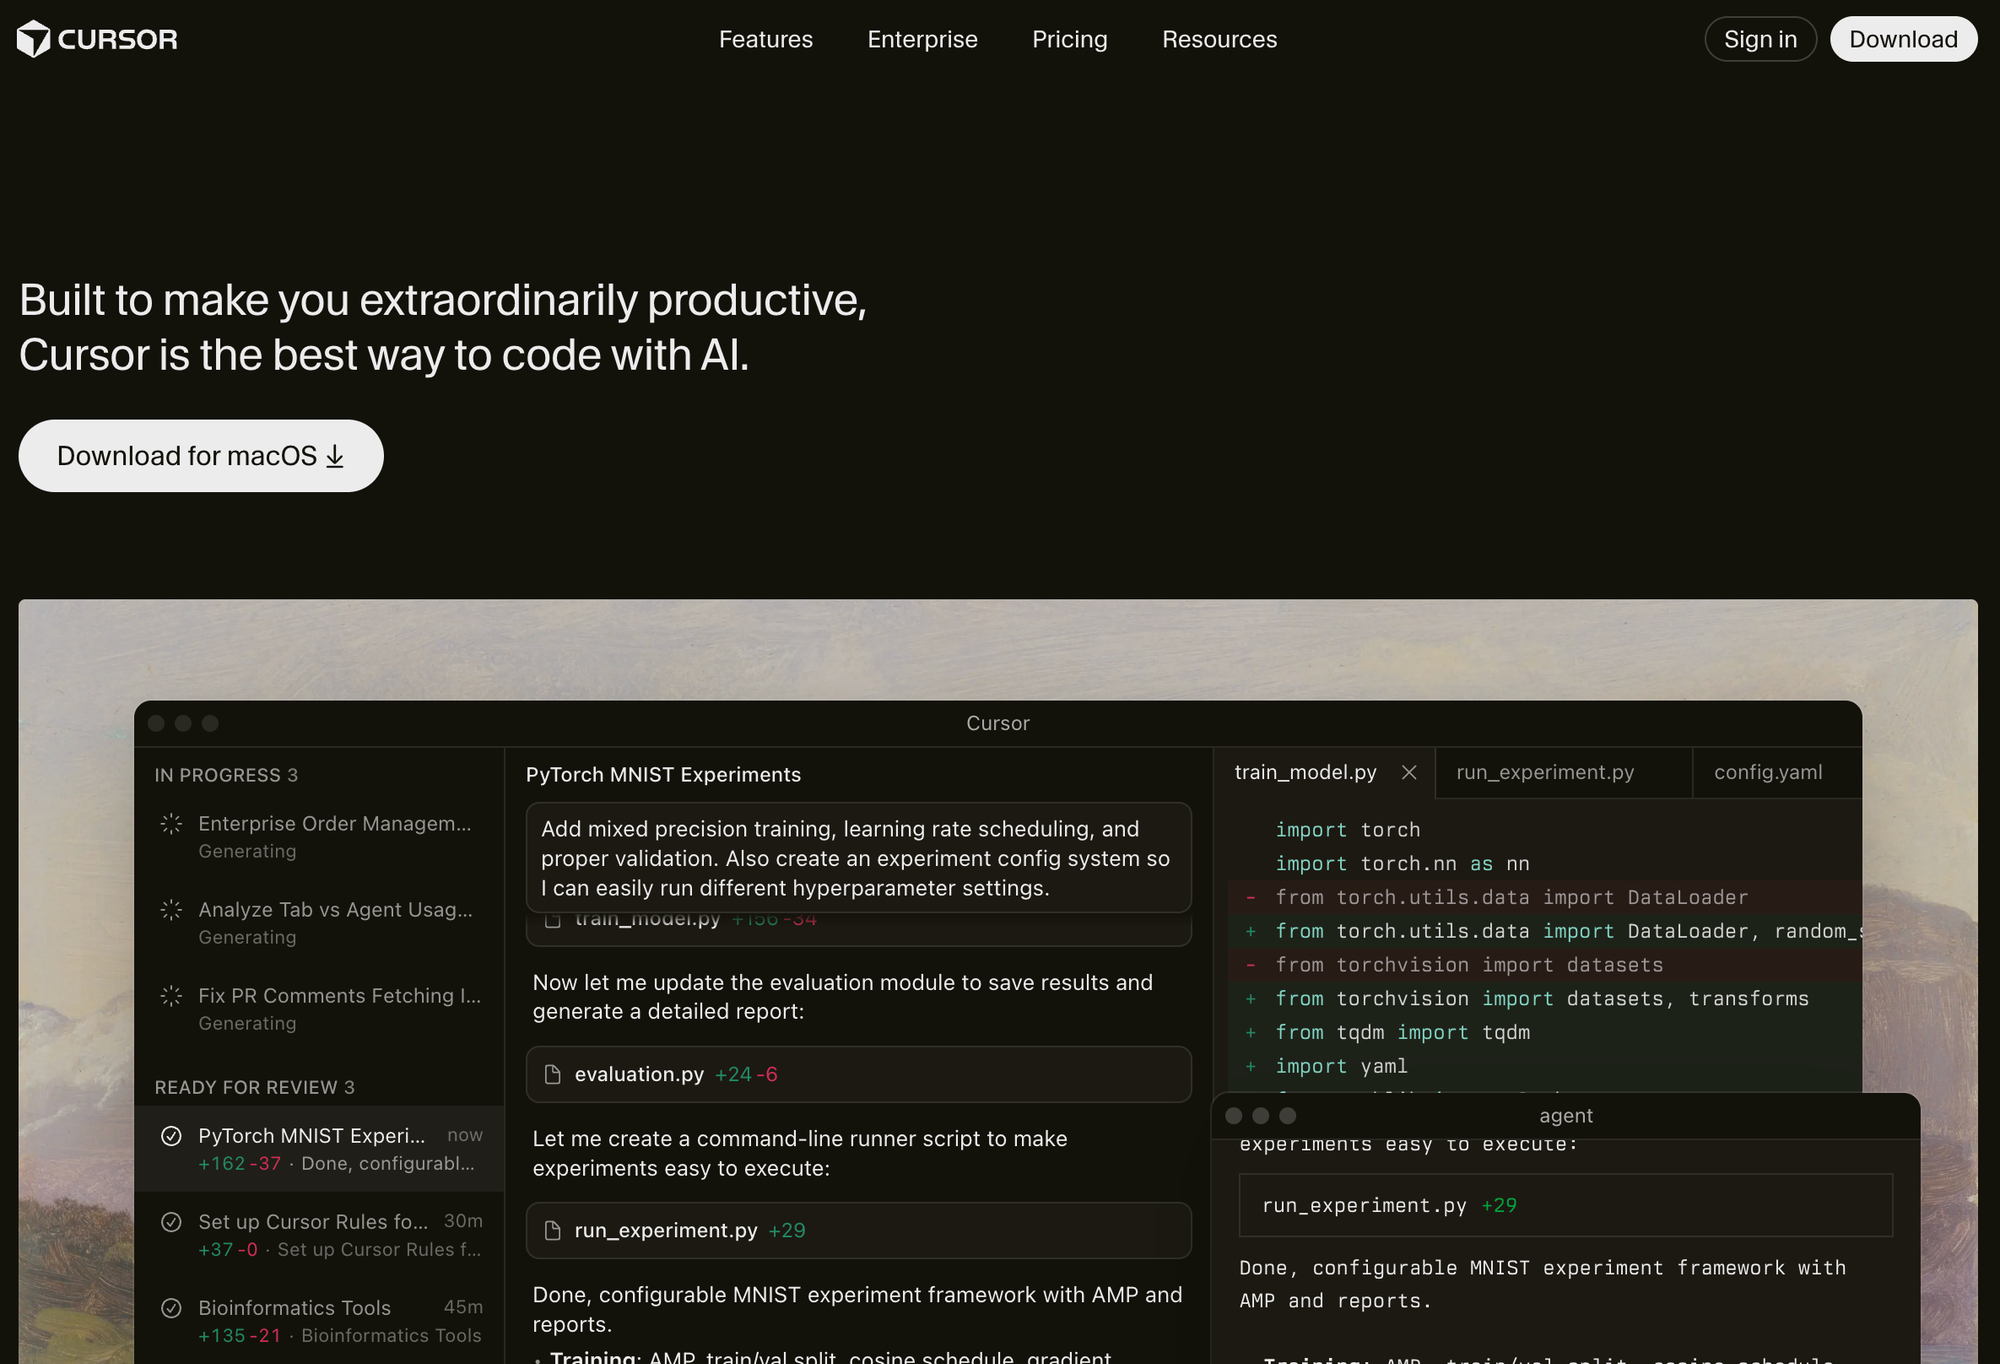Close the train_model.py tab with the X icon

pos(1409,772)
